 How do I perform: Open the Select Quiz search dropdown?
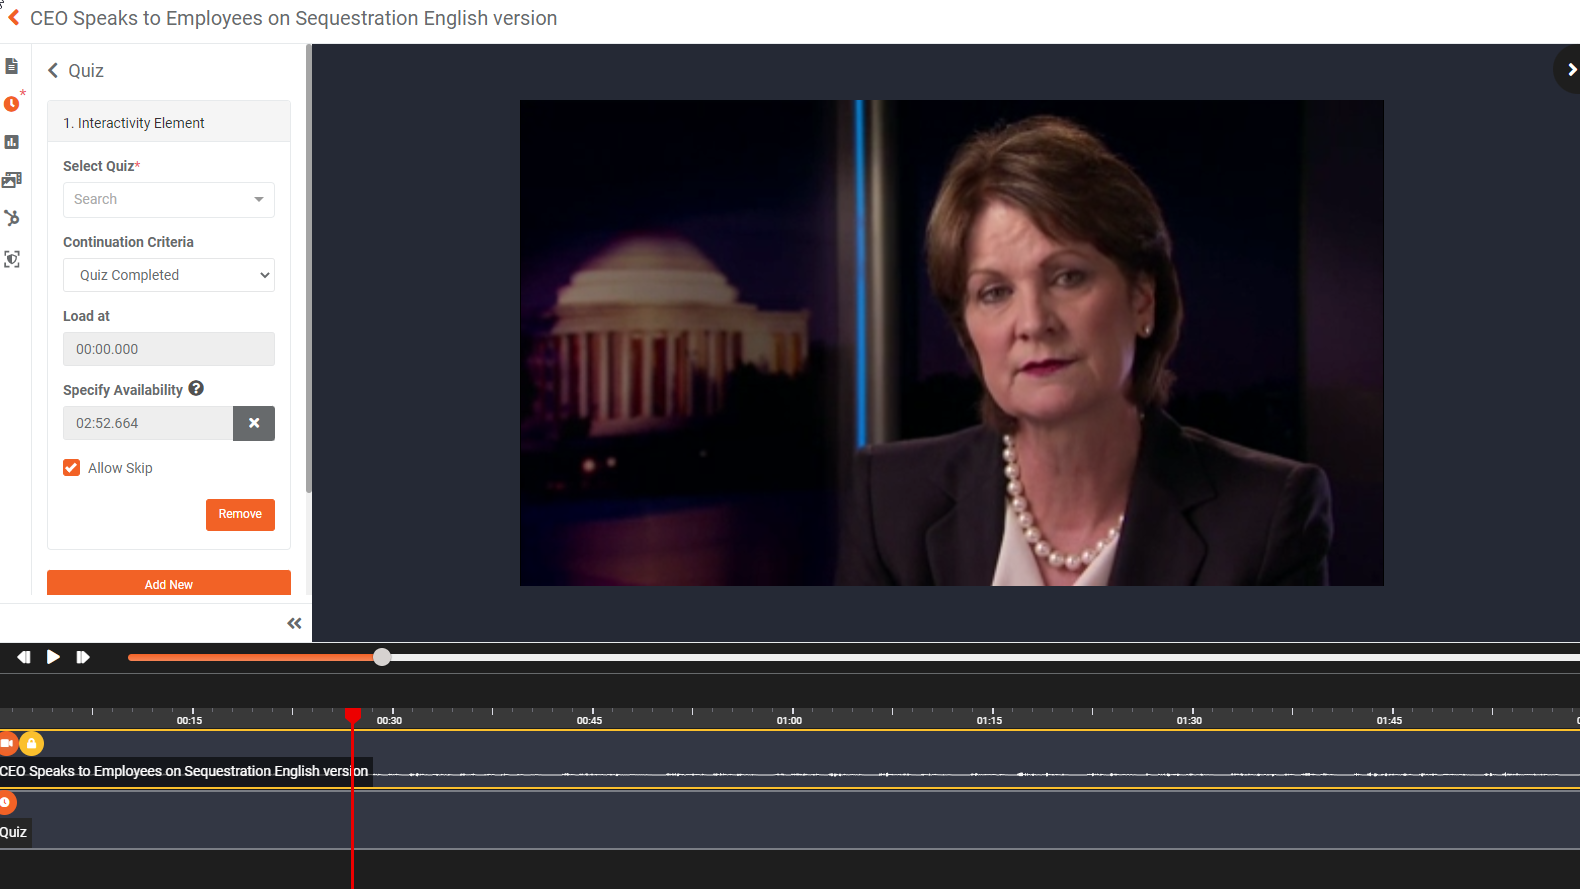coord(168,199)
